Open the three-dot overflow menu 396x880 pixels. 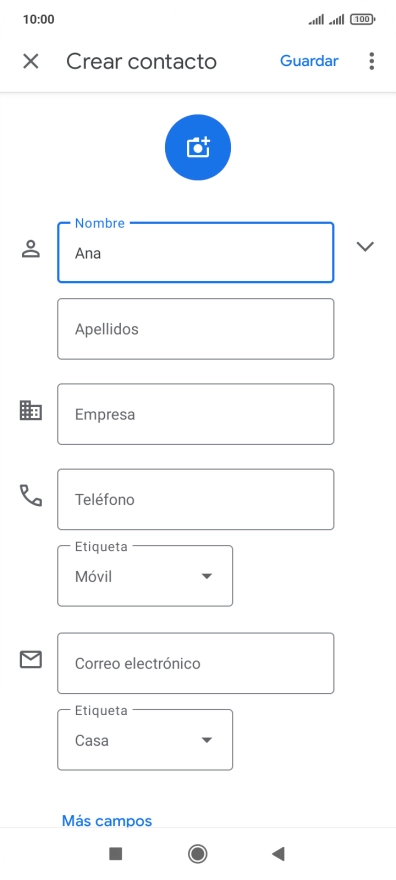point(371,61)
